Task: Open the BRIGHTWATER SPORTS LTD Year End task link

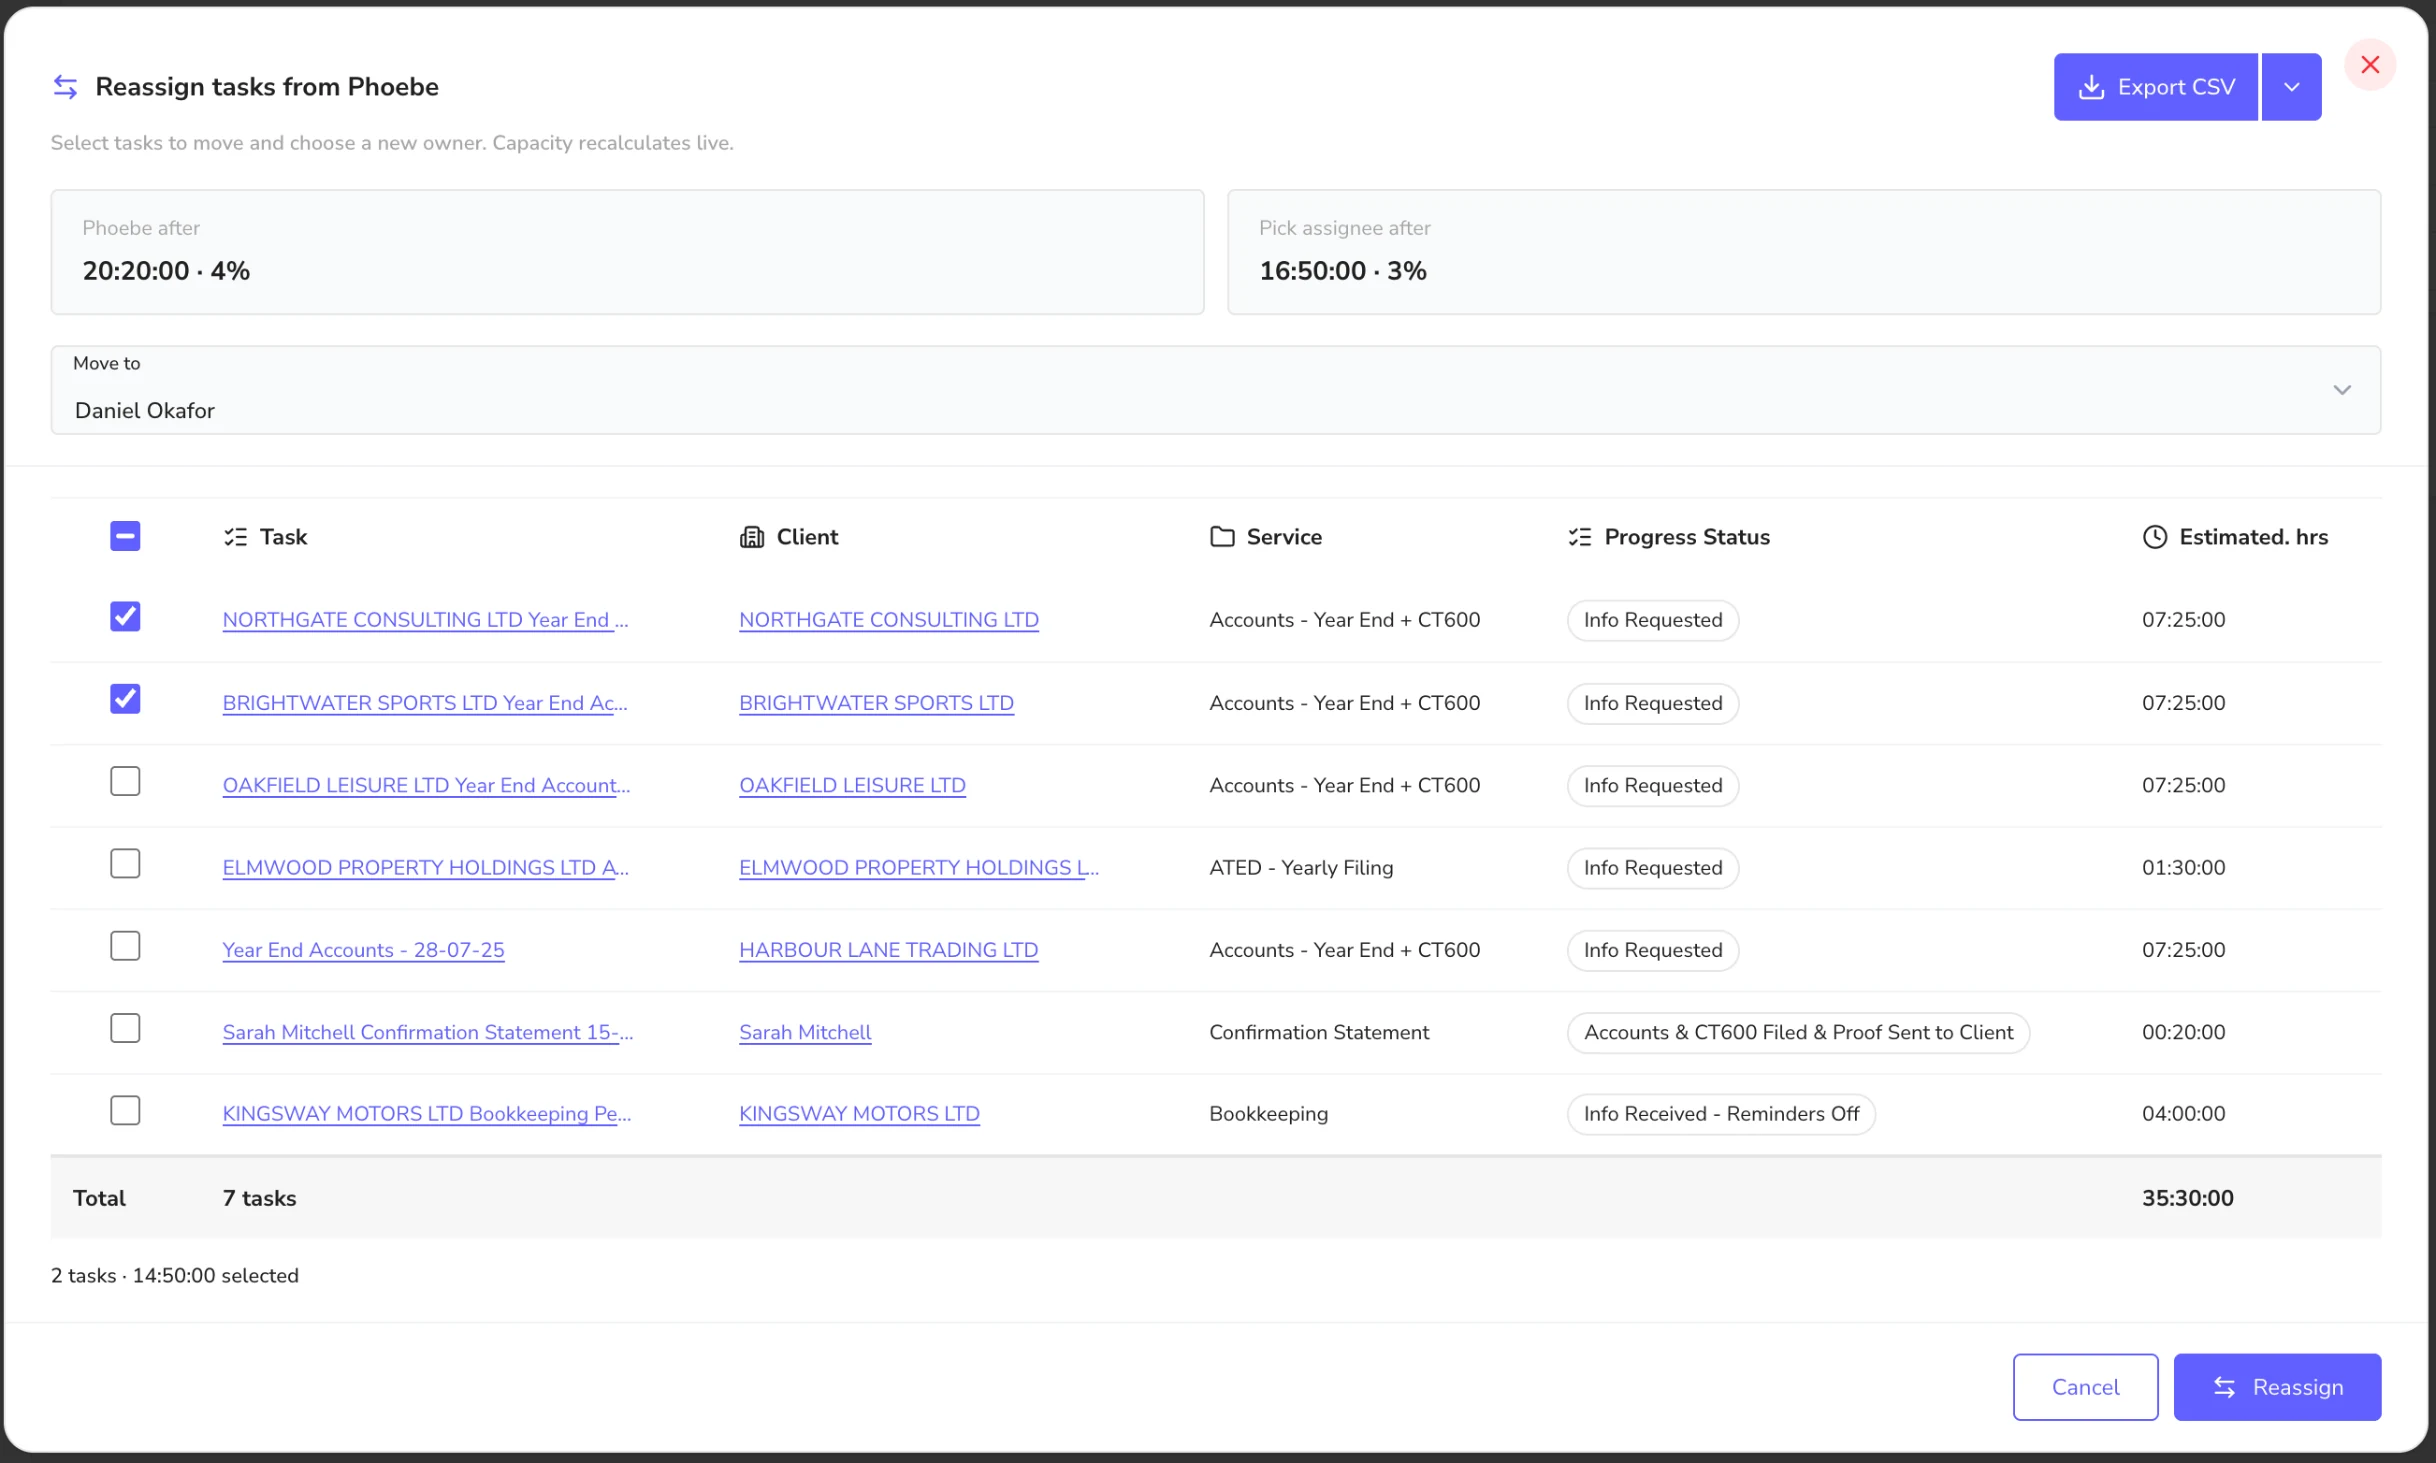Action: [x=425, y=703]
